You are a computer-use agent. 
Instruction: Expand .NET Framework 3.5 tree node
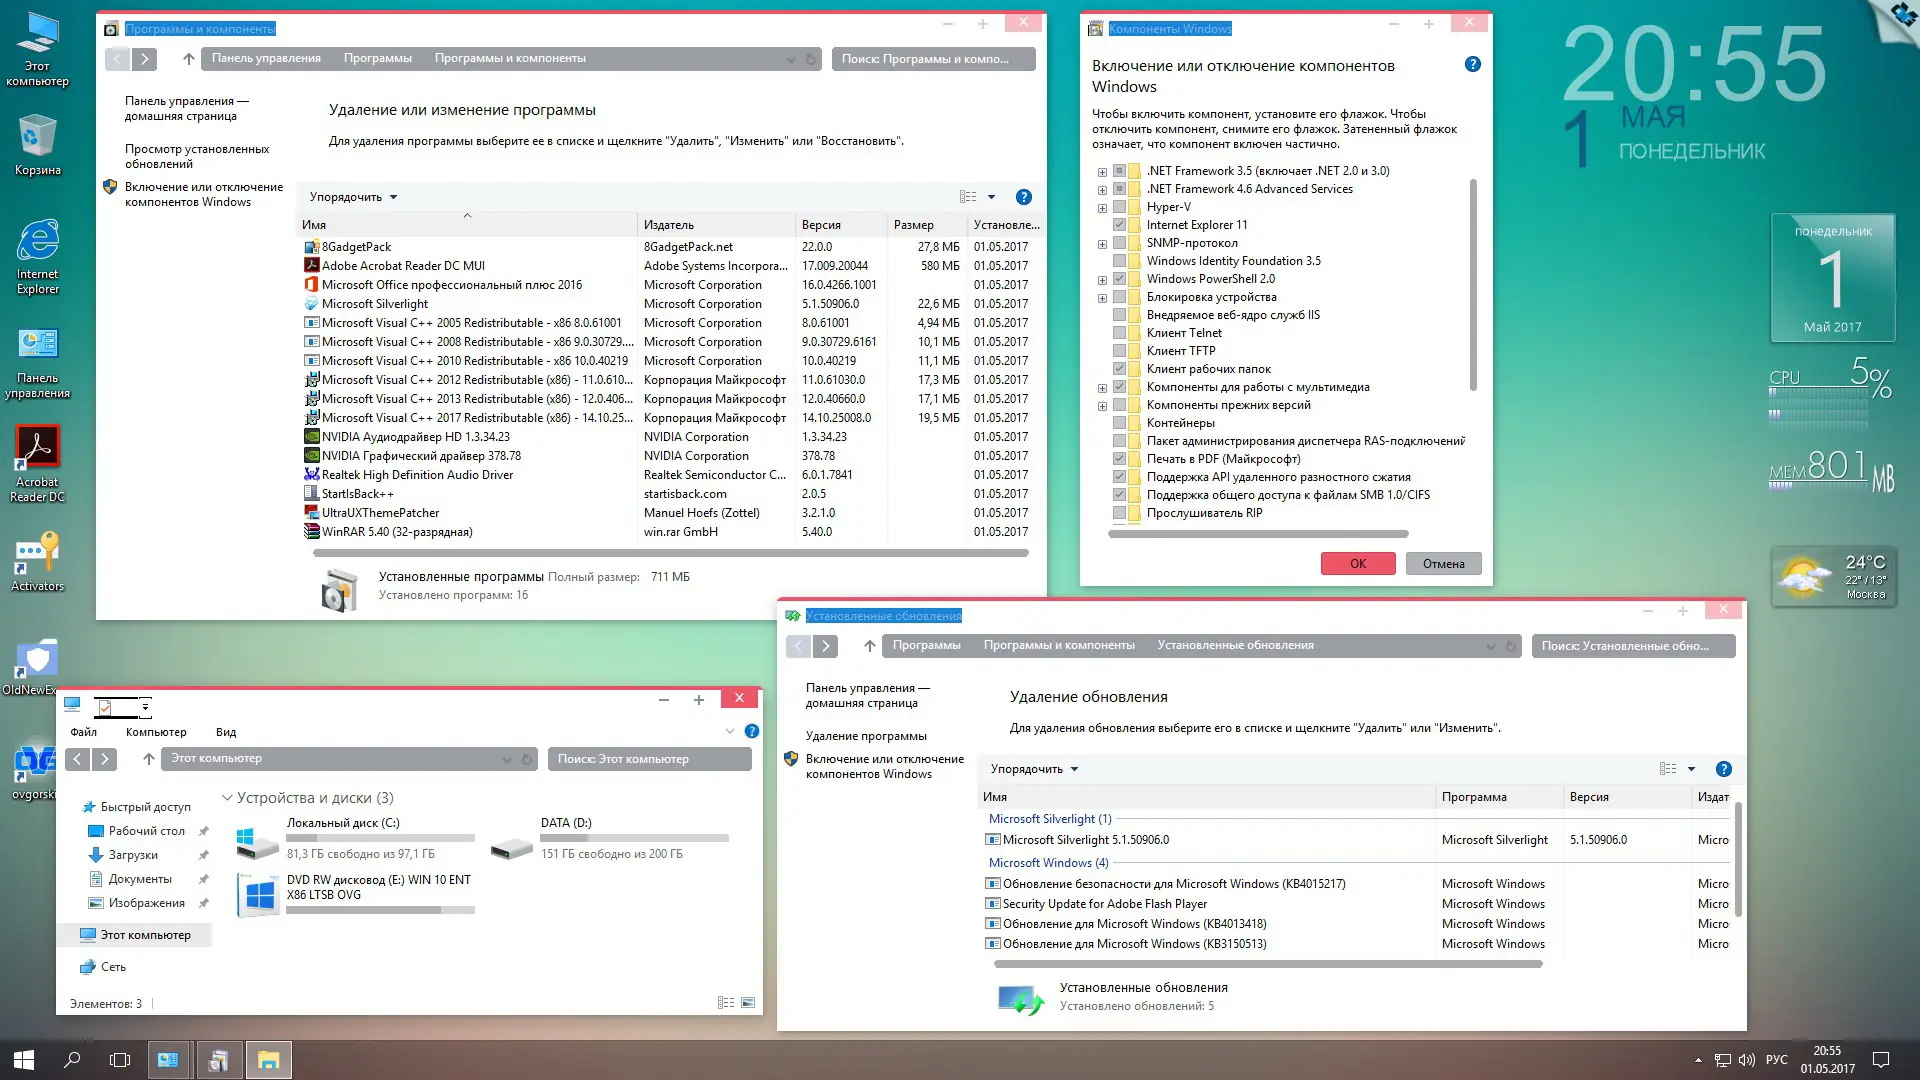pos(1102,172)
